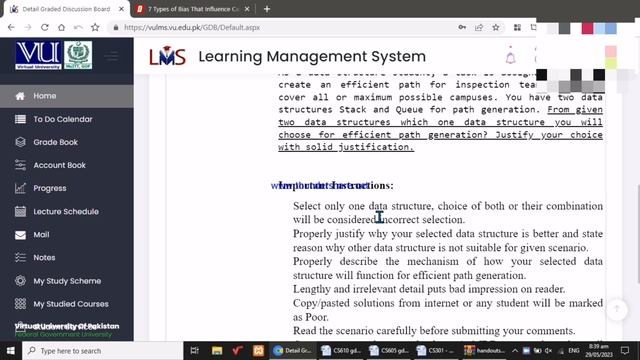Image resolution: width=640 pixels, height=360 pixels.
Task: Close the 7 Types of Bias tab
Action: coord(247,9)
